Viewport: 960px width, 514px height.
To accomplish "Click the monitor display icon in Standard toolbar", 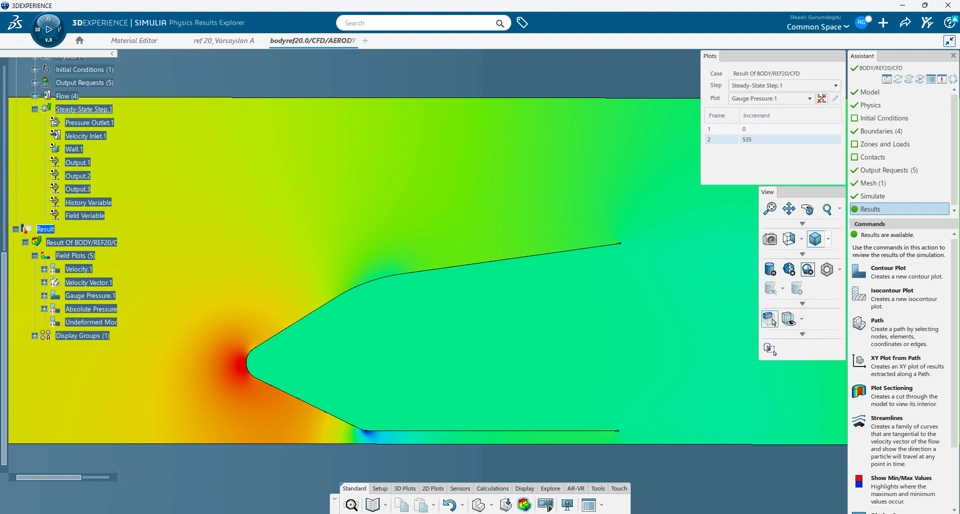I will point(567,505).
